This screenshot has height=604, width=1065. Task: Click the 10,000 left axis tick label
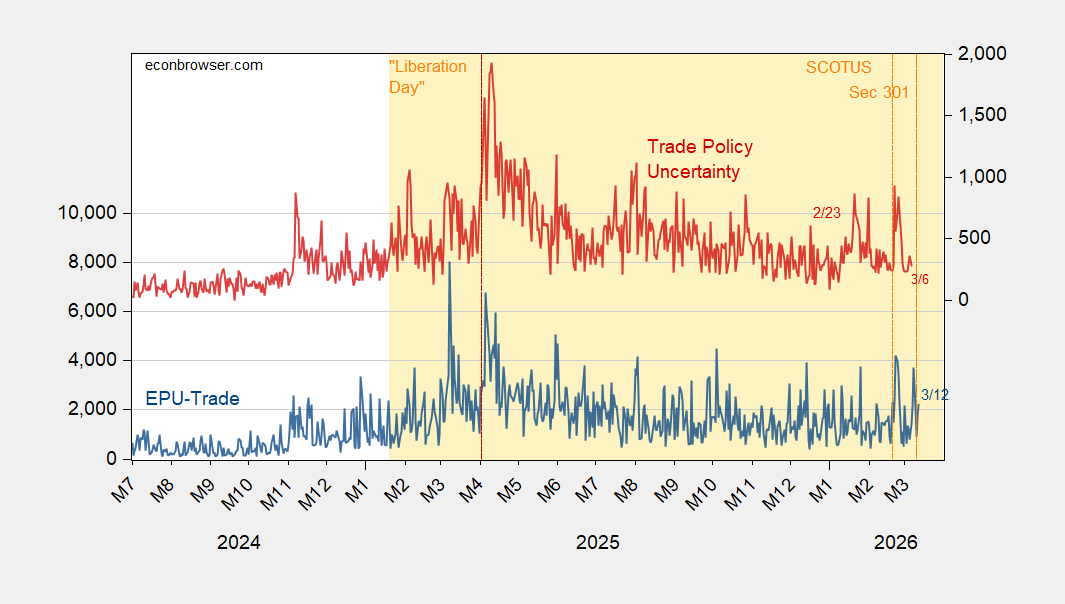pos(88,213)
